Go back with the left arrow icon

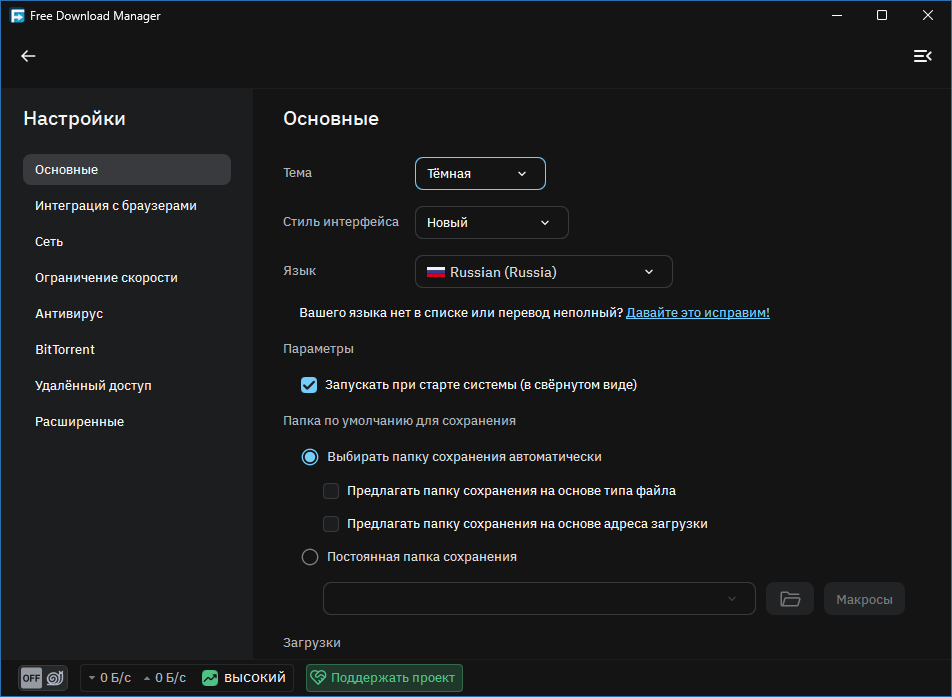(x=28, y=56)
